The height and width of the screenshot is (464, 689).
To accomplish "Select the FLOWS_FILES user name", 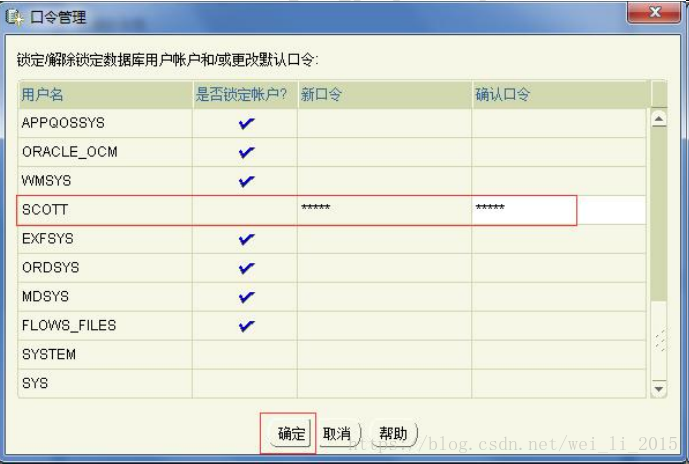I will click(69, 326).
